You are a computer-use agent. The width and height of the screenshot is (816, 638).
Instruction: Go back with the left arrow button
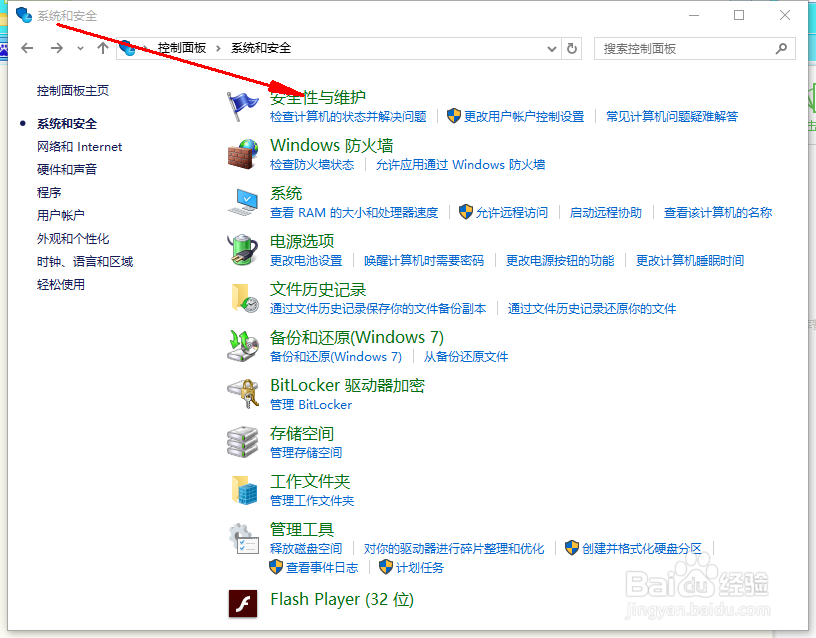coord(27,48)
